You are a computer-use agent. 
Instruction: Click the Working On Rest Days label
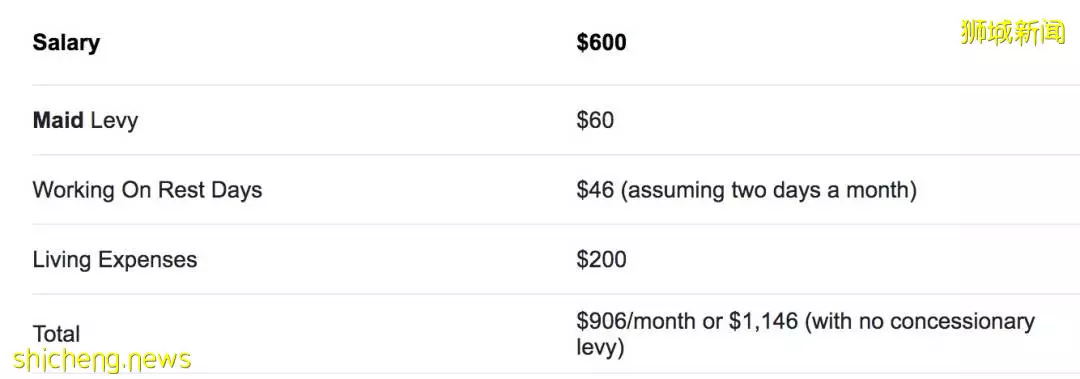[x=147, y=190]
